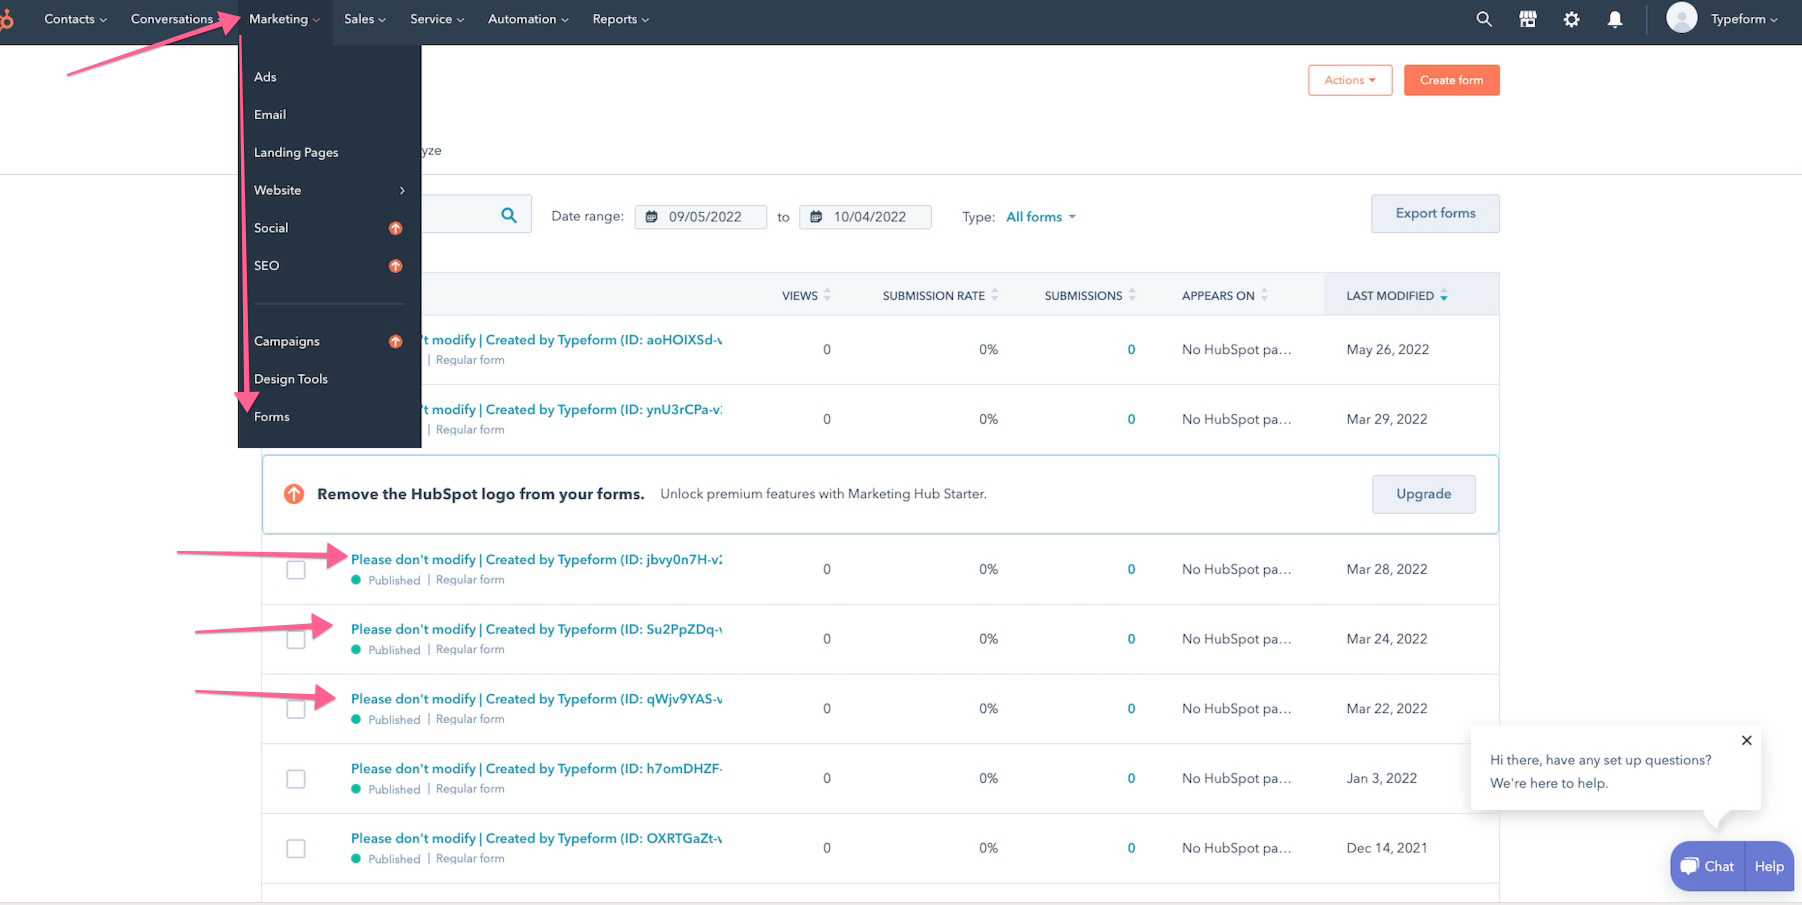
Task: Click 'No HubSpot pa…' in the May 26 row
Action: 1236,350
